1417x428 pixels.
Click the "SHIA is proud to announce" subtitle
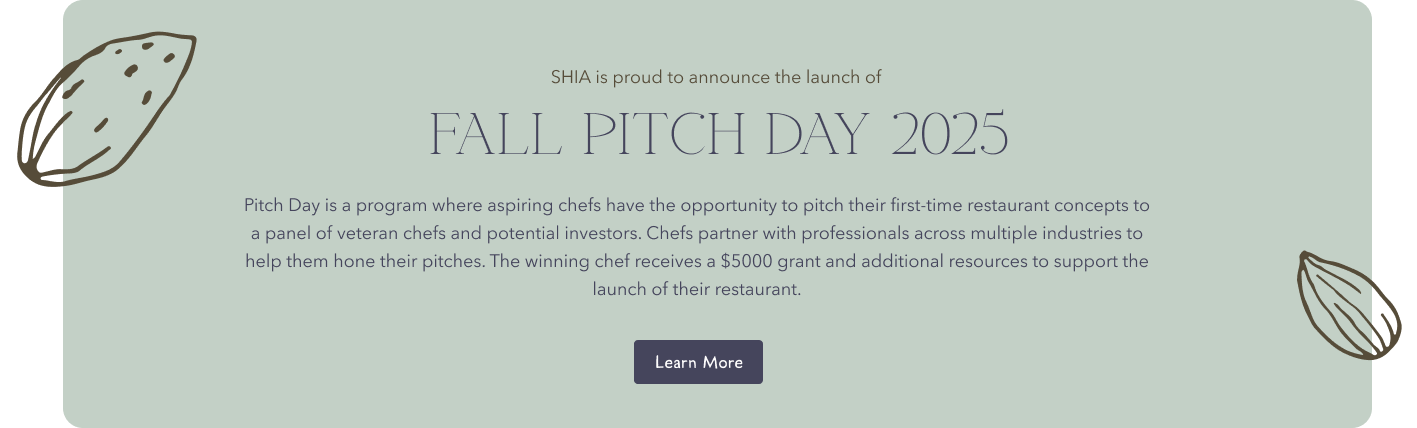[x=715, y=77]
